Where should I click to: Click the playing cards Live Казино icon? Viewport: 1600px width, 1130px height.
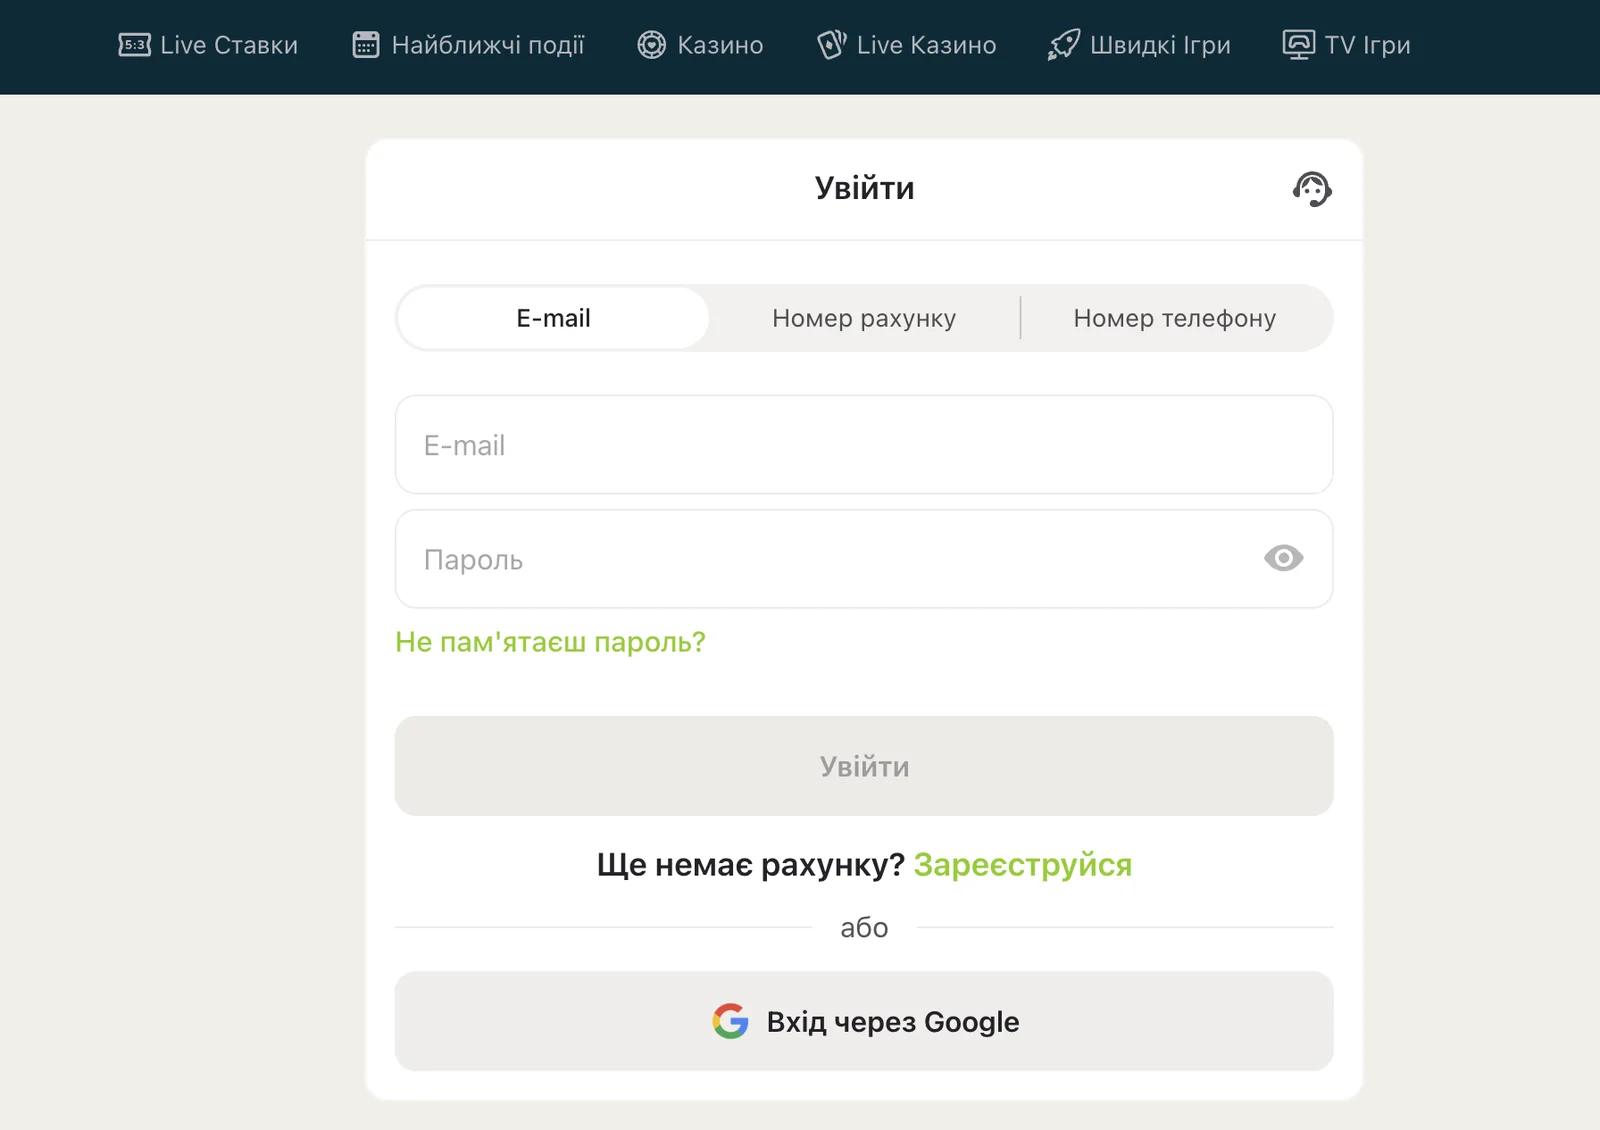[831, 45]
